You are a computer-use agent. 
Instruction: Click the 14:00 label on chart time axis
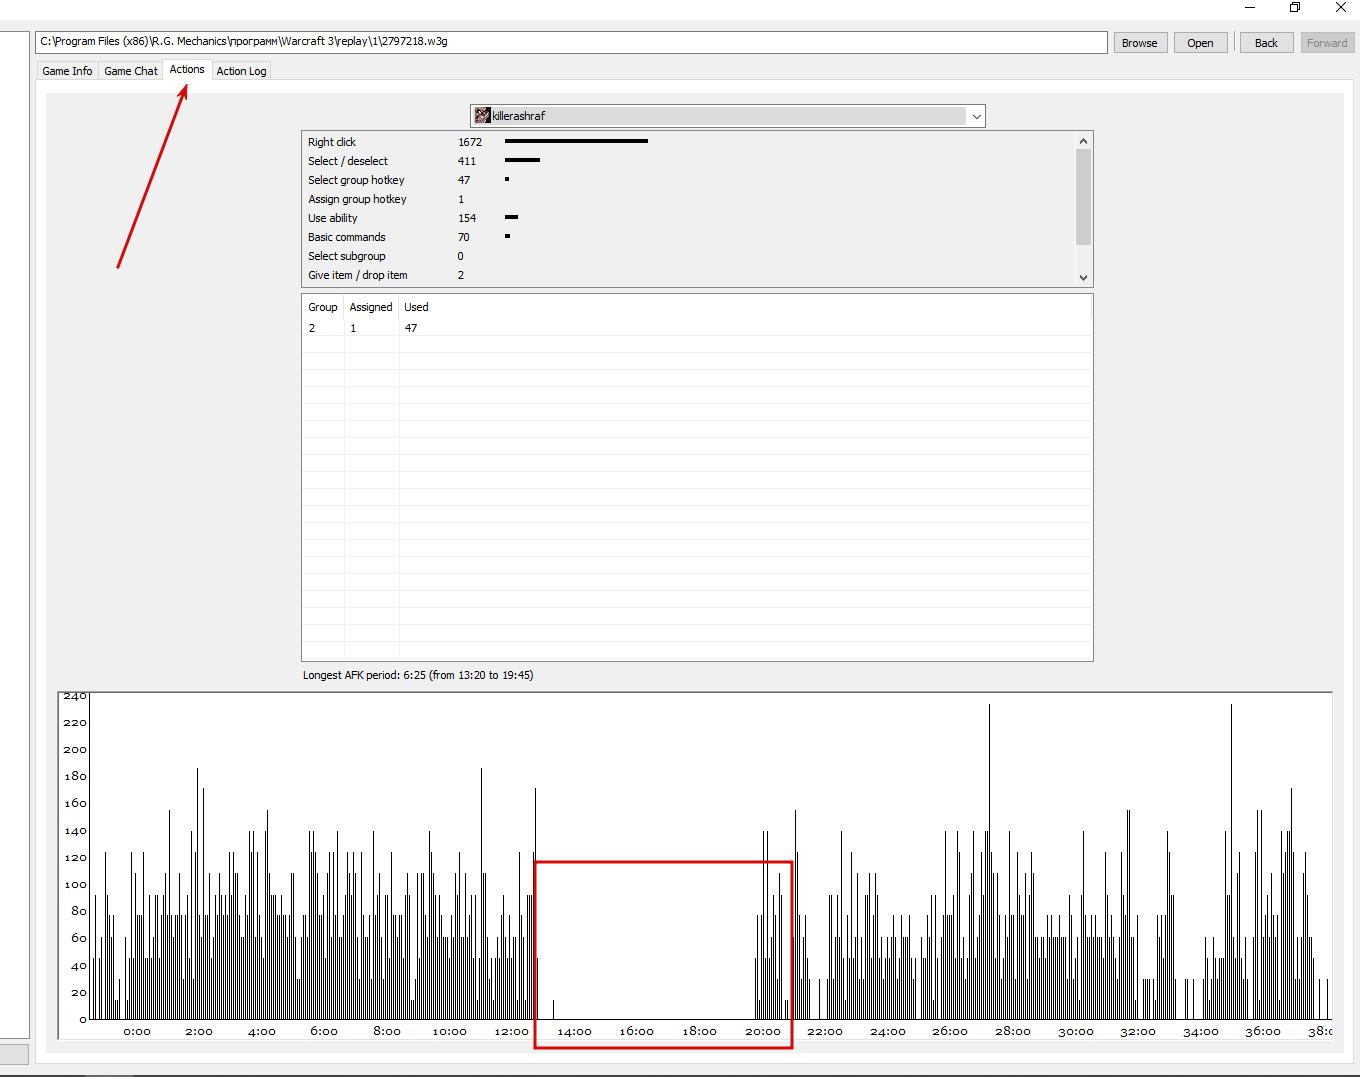point(574,1031)
